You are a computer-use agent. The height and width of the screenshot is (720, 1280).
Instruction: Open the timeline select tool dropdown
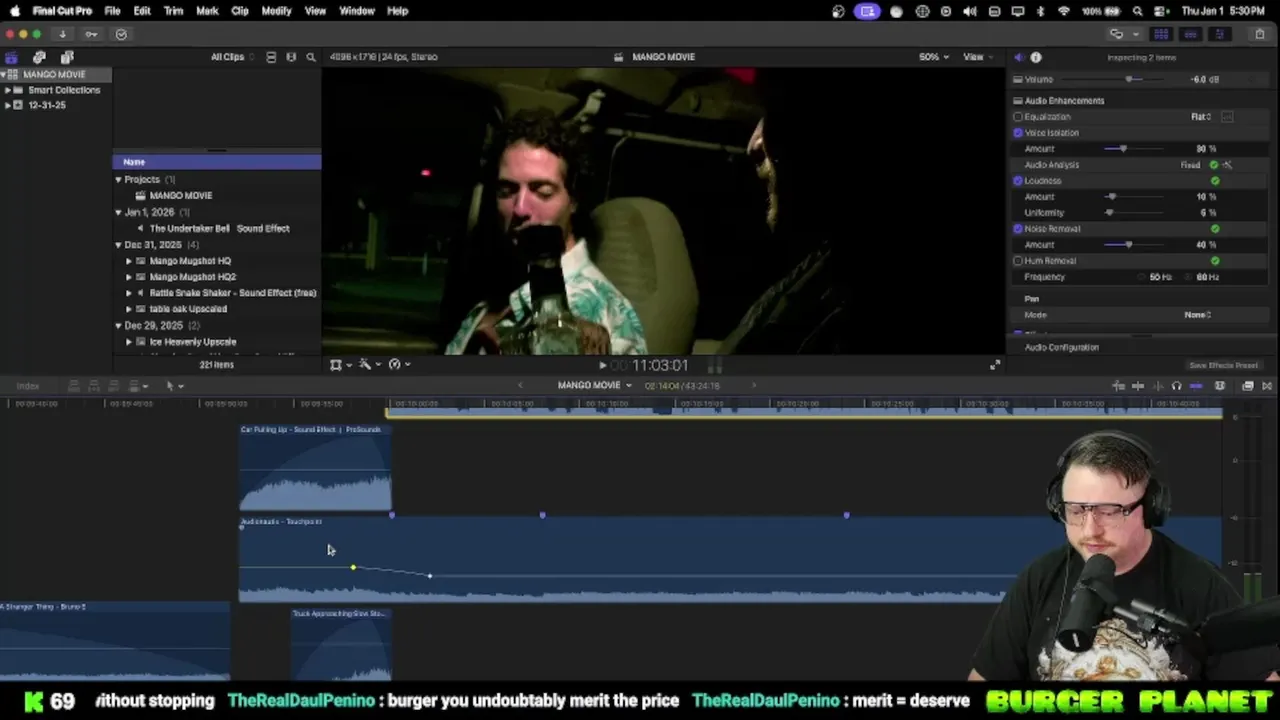[174, 386]
